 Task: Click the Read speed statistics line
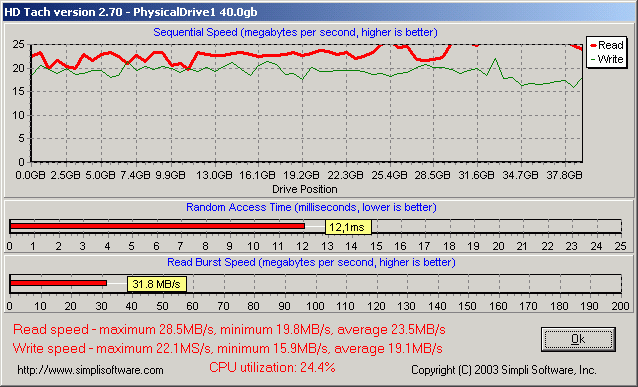[x=229, y=329]
